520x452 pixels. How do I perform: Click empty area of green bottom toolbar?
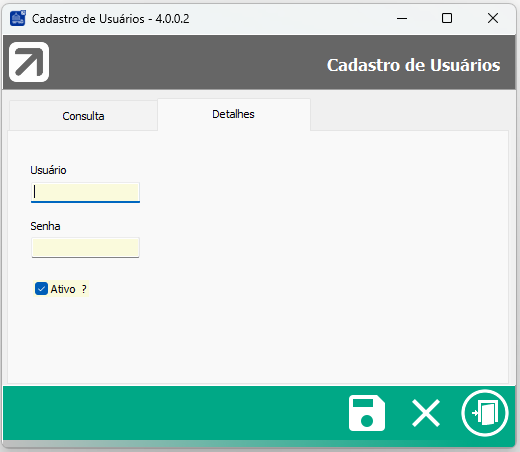pyautogui.click(x=173, y=413)
